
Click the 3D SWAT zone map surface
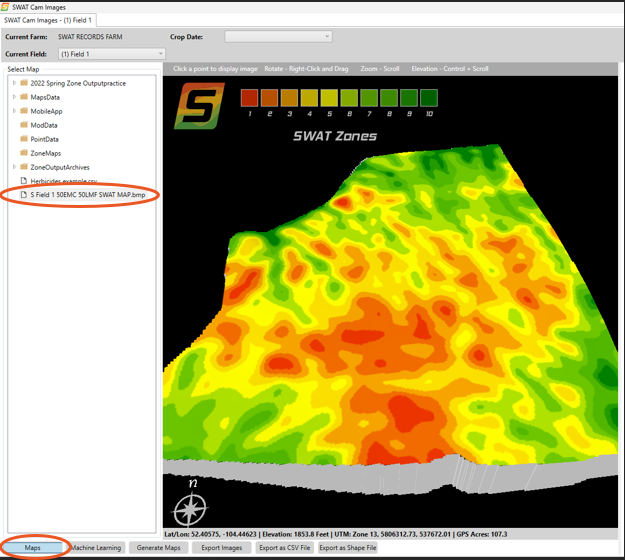pos(391,319)
